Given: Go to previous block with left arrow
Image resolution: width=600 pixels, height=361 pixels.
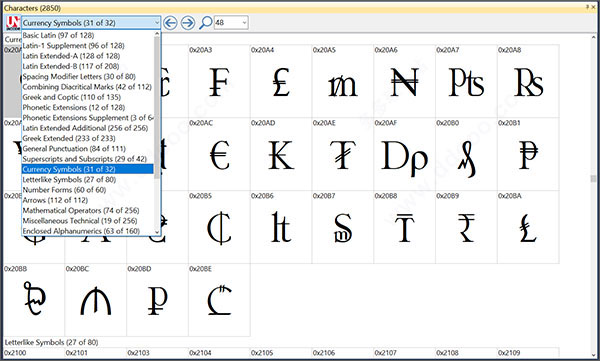Looking at the screenshot, I should 170,23.
